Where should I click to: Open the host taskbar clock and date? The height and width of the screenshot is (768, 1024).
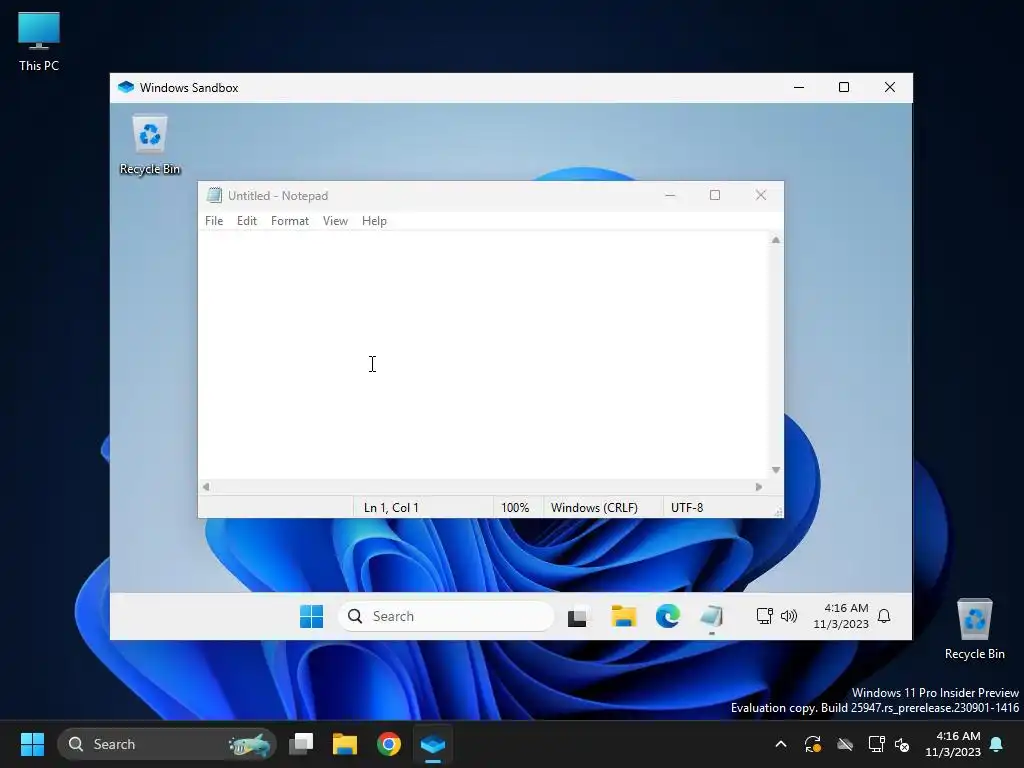coord(953,744)
